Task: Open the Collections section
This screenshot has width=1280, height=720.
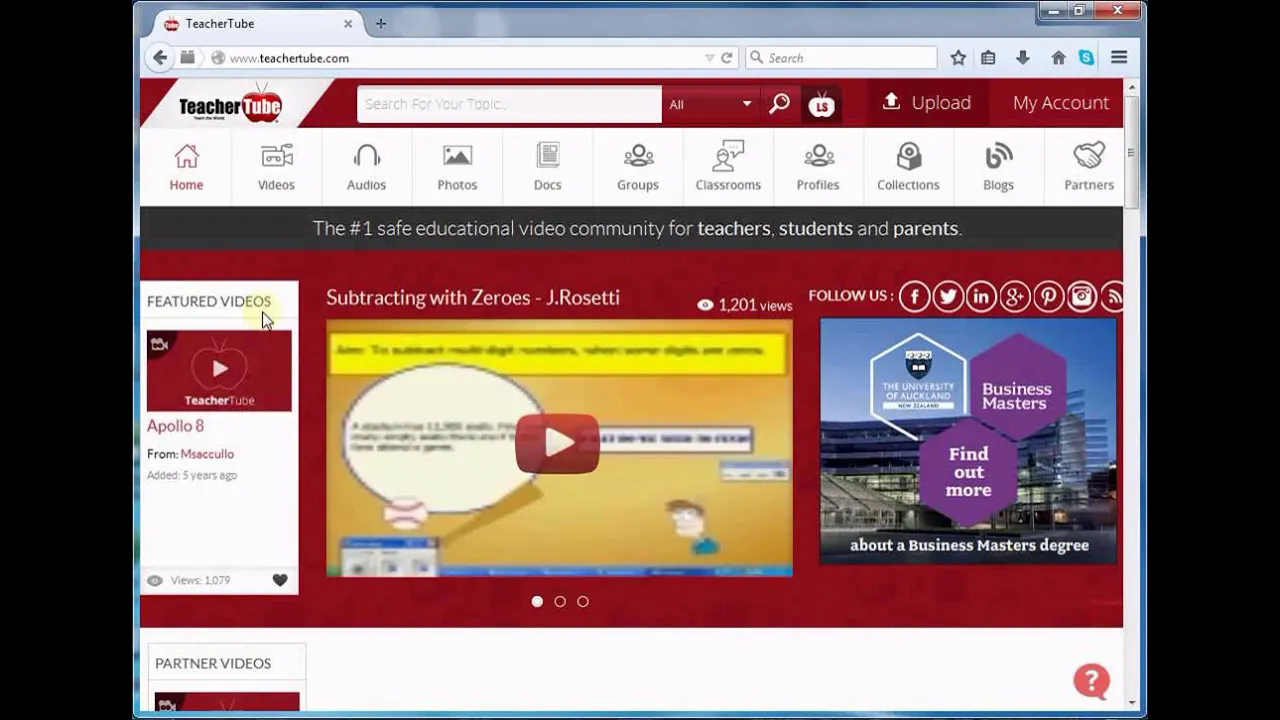Action: (908, 167)
